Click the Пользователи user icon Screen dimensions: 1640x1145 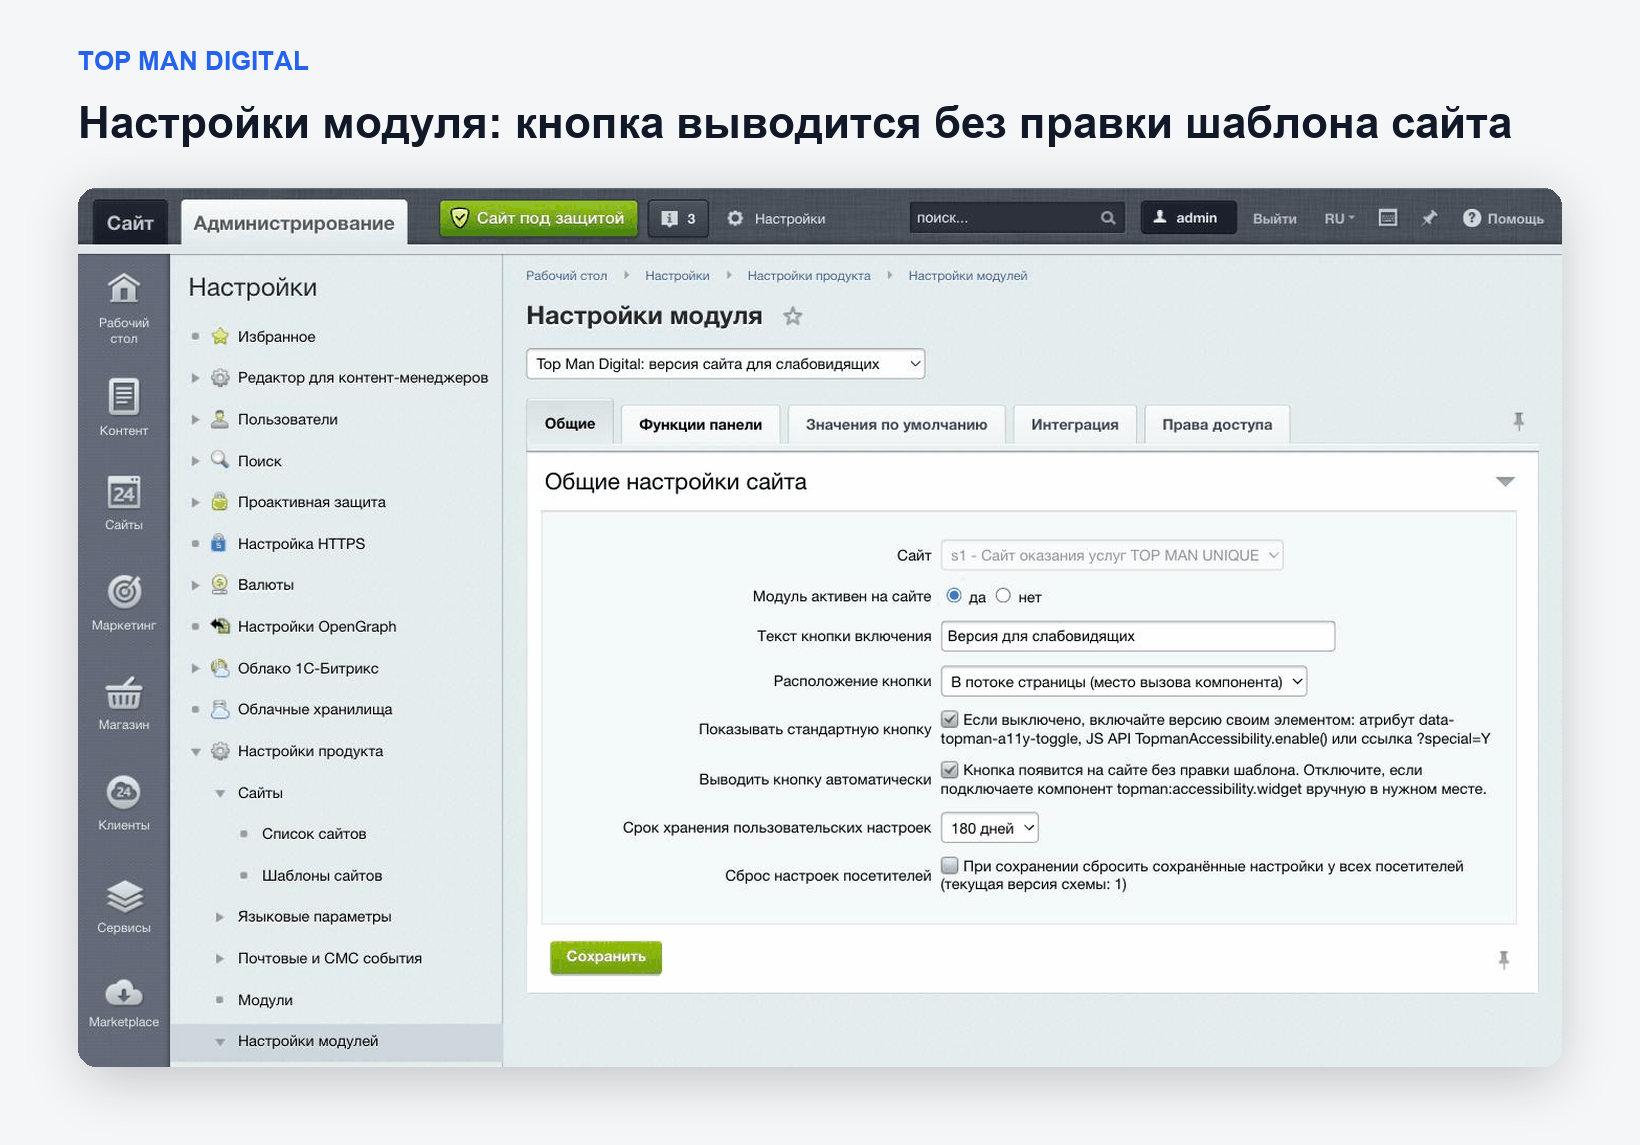[220, 419]
